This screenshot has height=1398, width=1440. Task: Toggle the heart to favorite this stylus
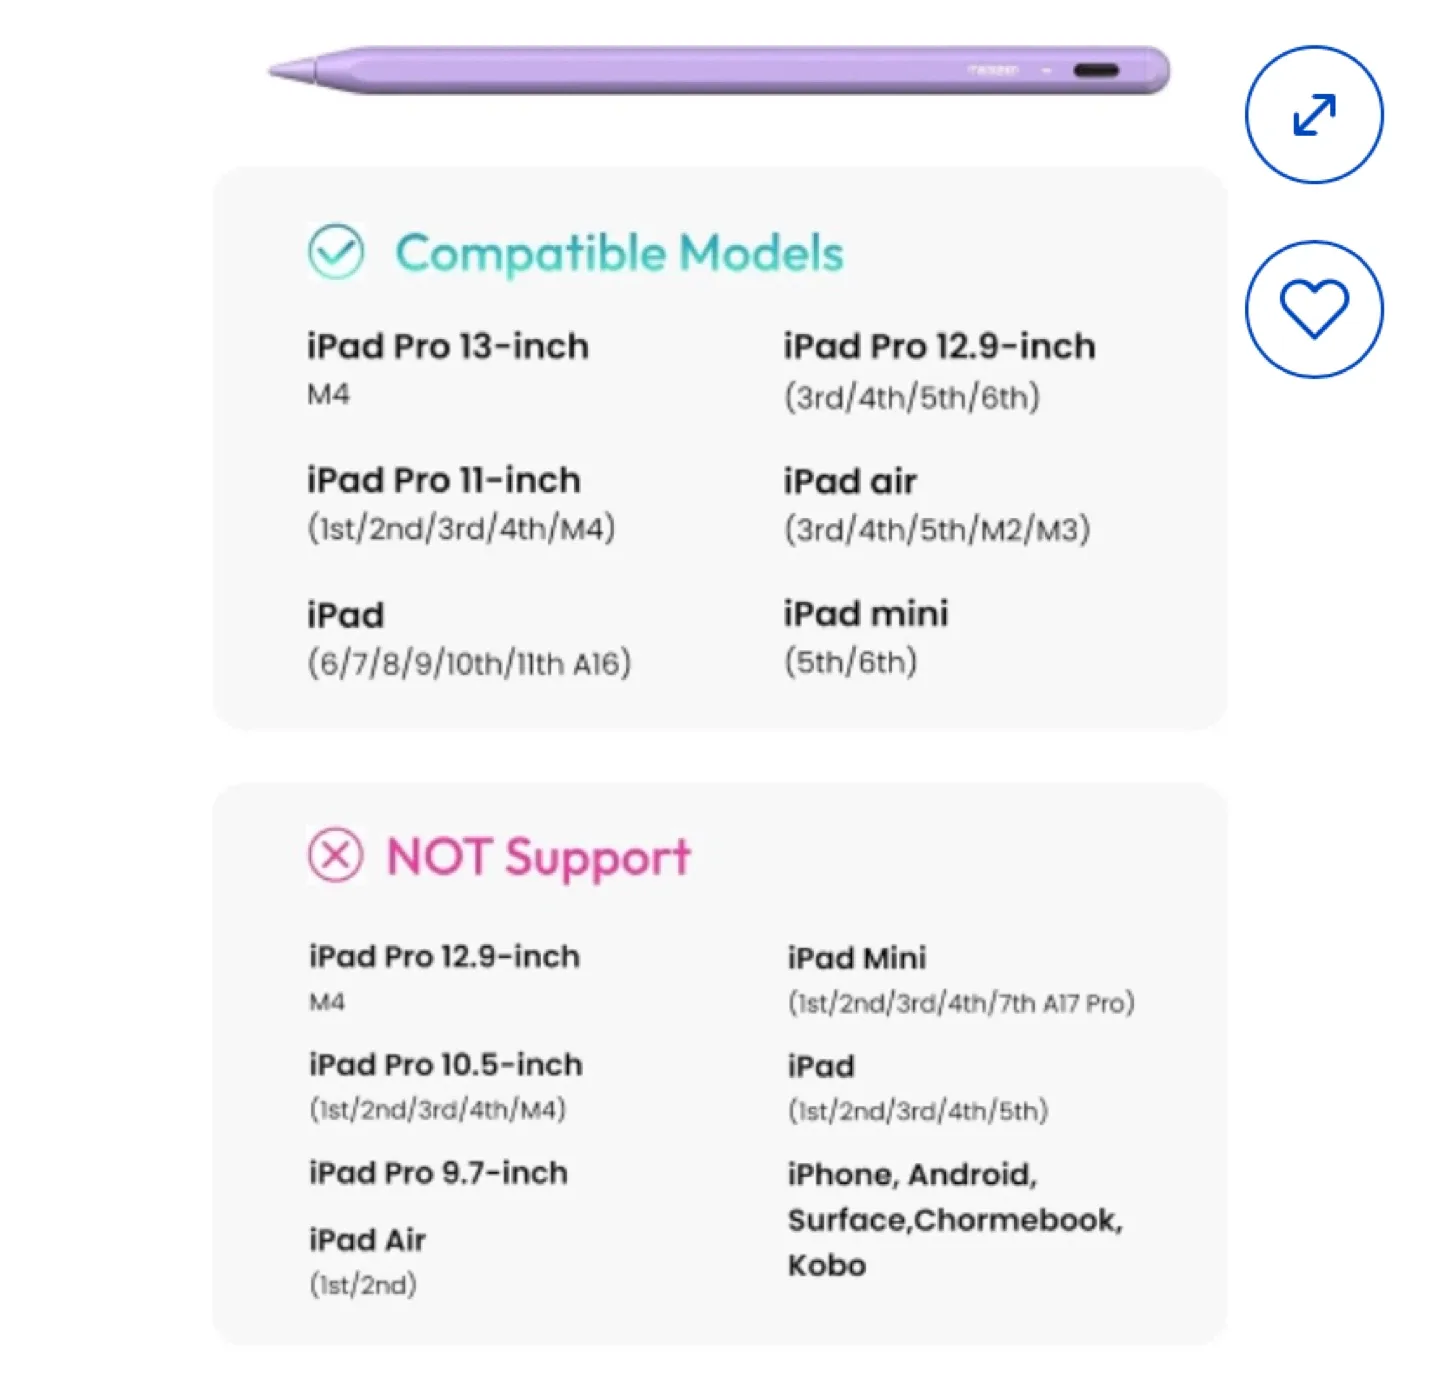click(x=1313, y=309)
